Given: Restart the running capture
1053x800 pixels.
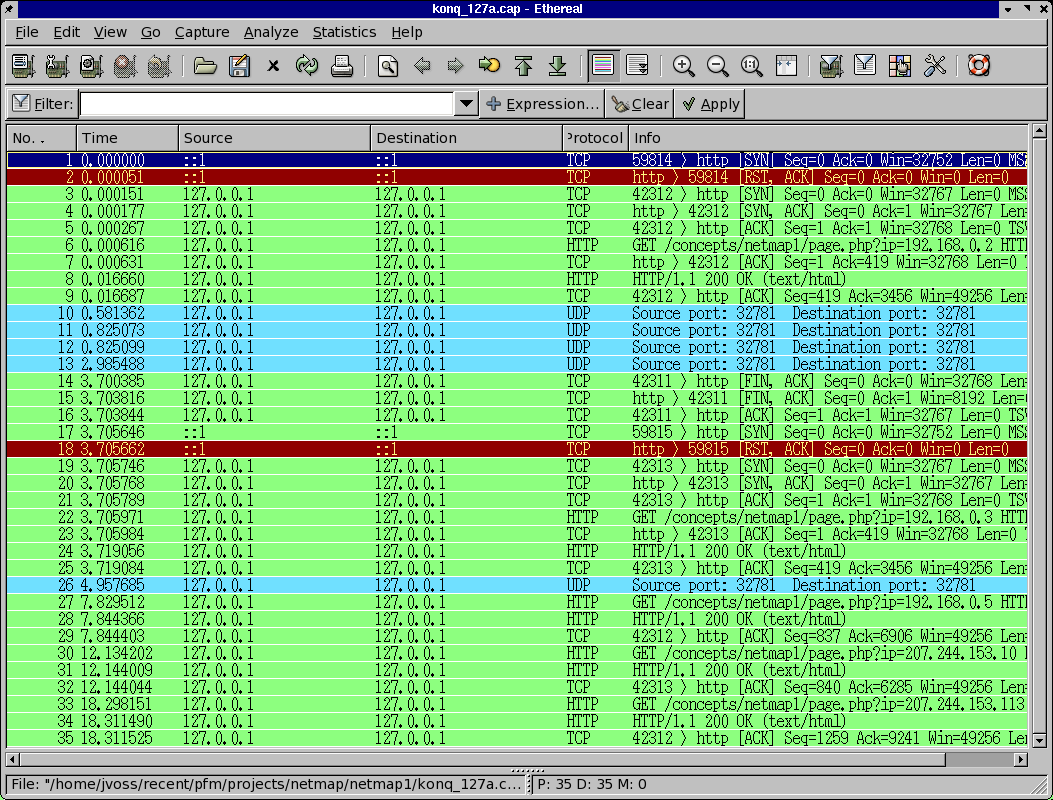Looking at the screenshot, I should [x=159, y=66].
